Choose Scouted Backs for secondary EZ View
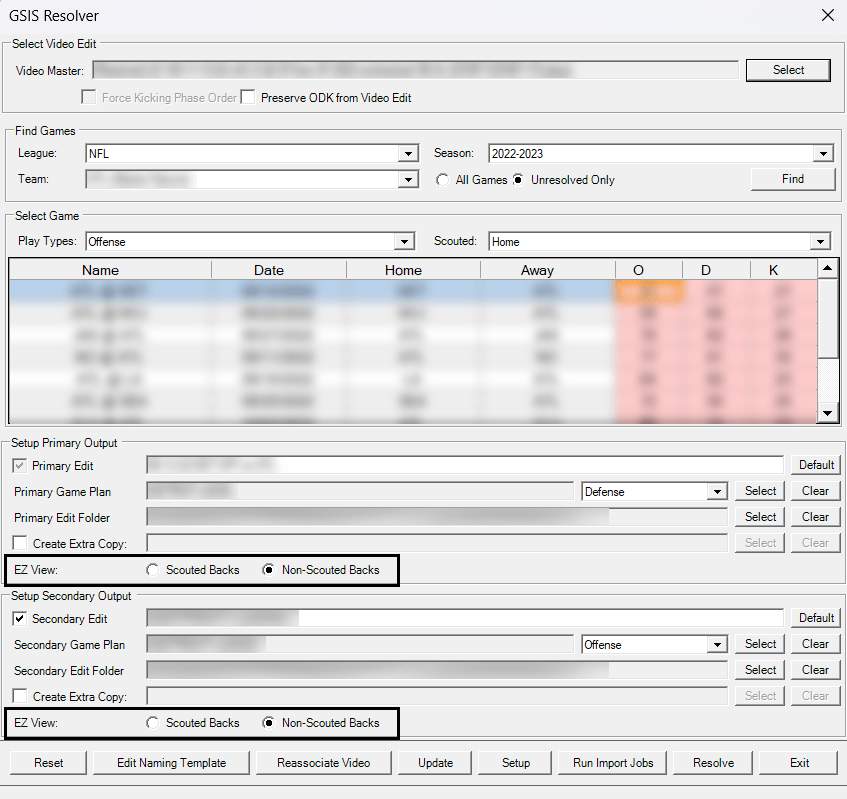847x799 pixels. (x=153, y=723)
